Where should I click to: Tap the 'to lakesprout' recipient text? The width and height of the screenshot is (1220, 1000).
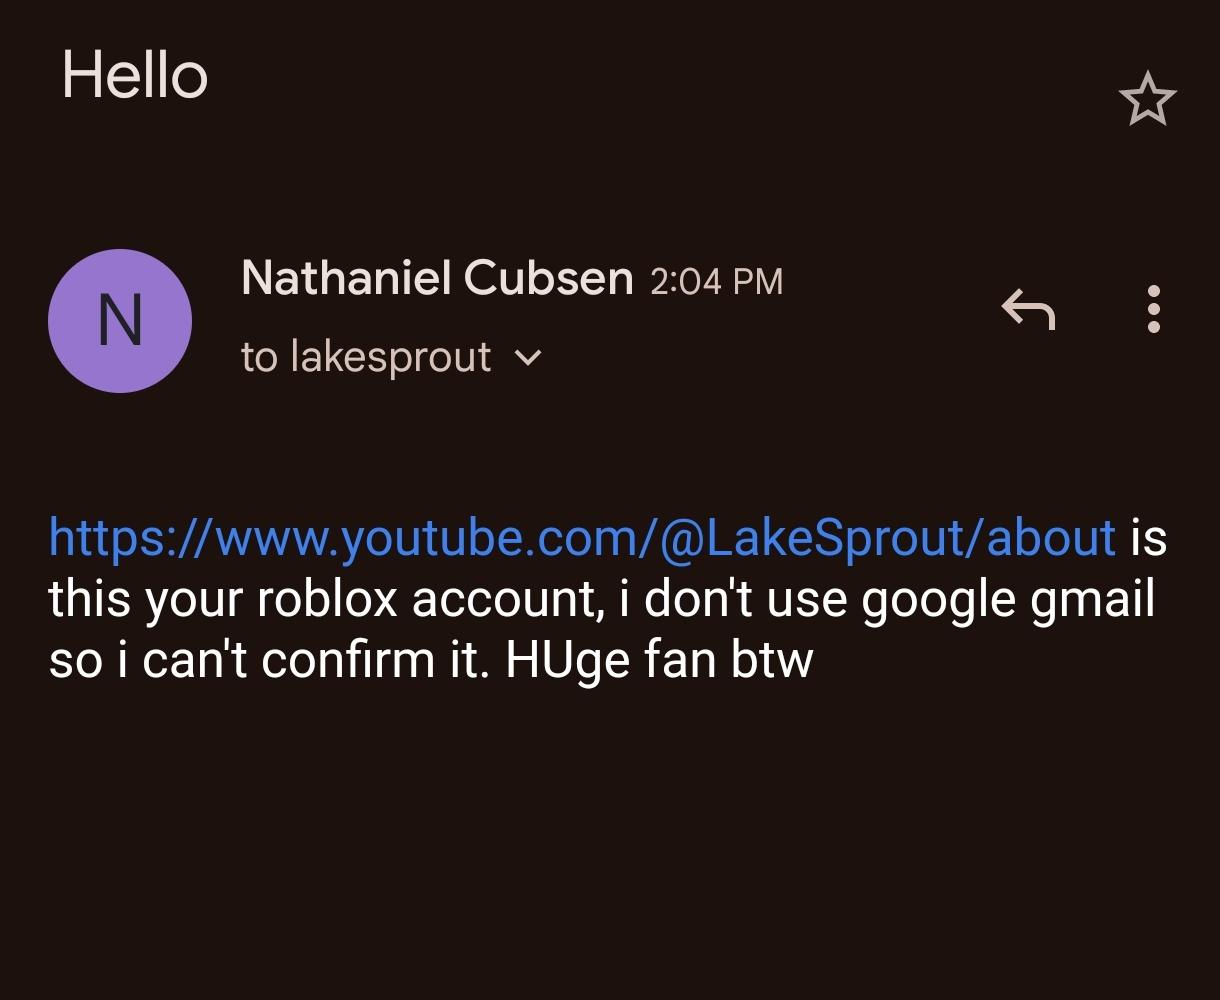point(366,357)
